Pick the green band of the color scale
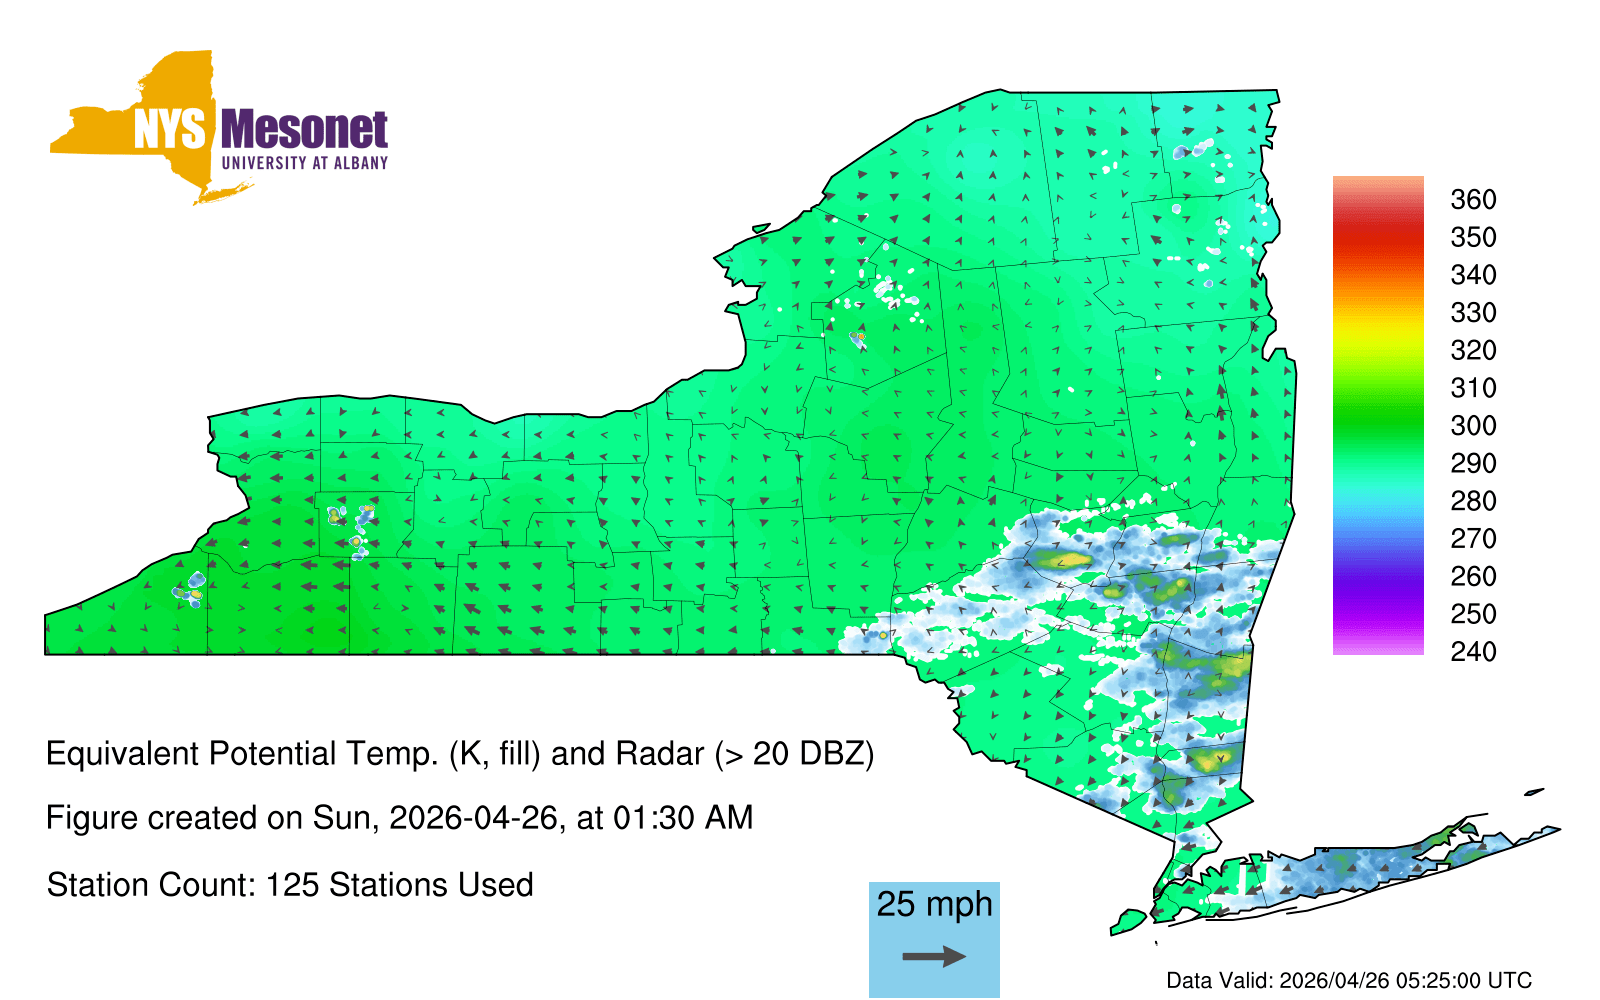This screenshot has width=1600, height=1000. tap(1377, 420)
